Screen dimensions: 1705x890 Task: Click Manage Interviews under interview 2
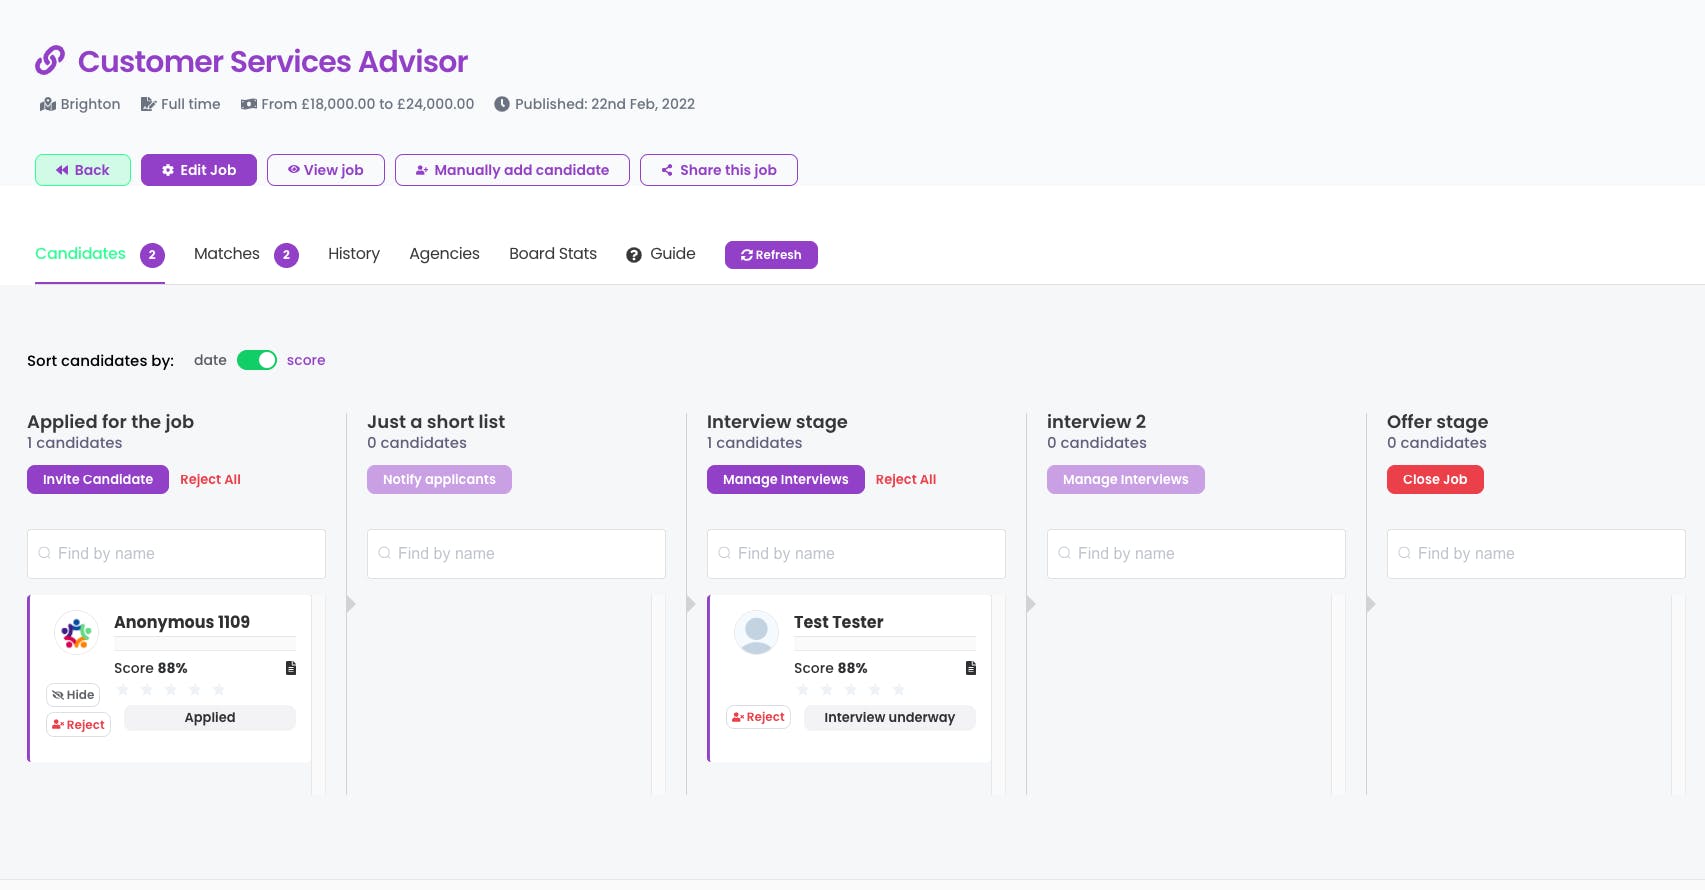tap(1126, 480)
